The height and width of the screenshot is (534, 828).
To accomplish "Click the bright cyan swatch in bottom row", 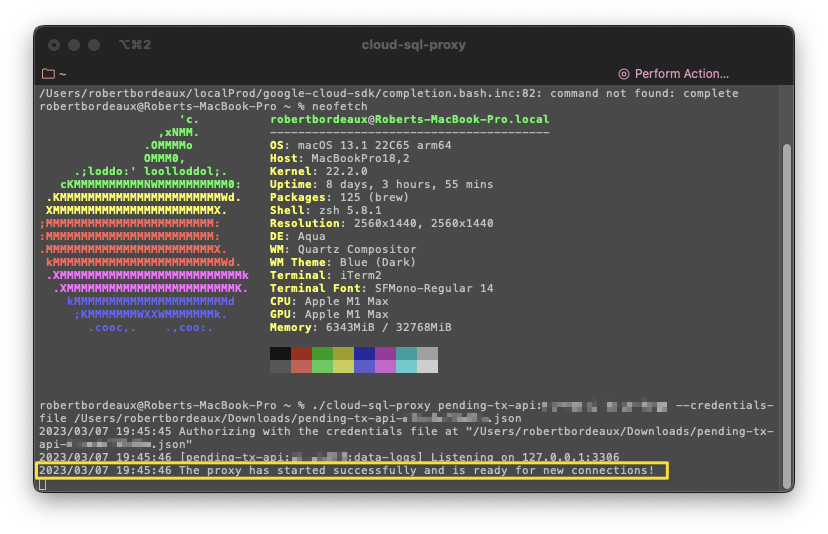I will pos(406,366).
